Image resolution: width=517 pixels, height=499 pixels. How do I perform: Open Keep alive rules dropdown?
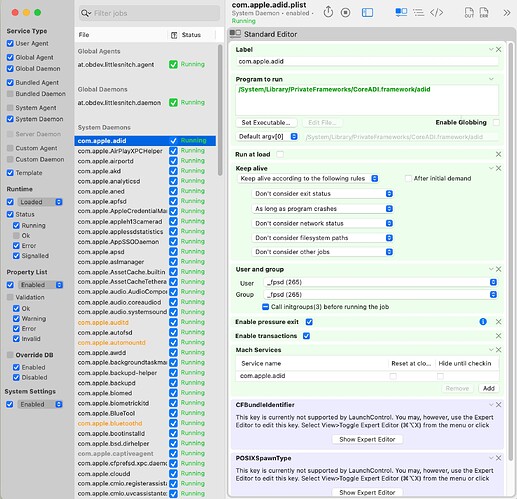click(x=308, y=178)
